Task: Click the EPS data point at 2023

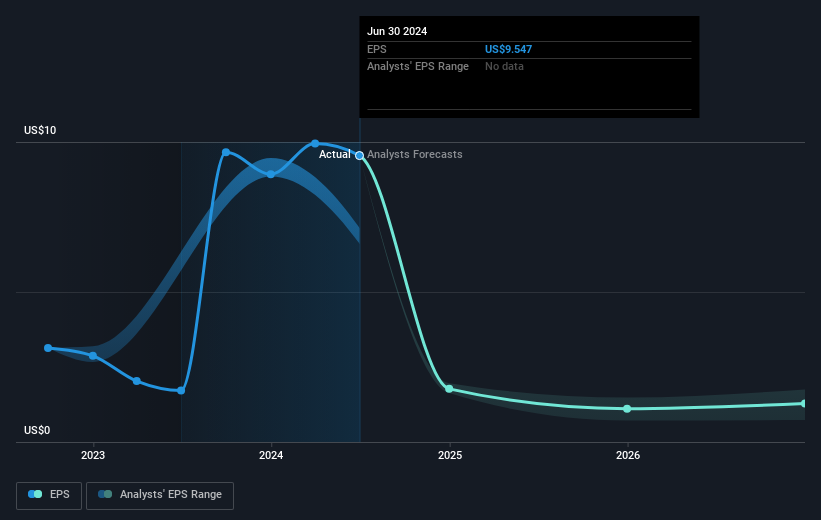Action: [93, 356]
